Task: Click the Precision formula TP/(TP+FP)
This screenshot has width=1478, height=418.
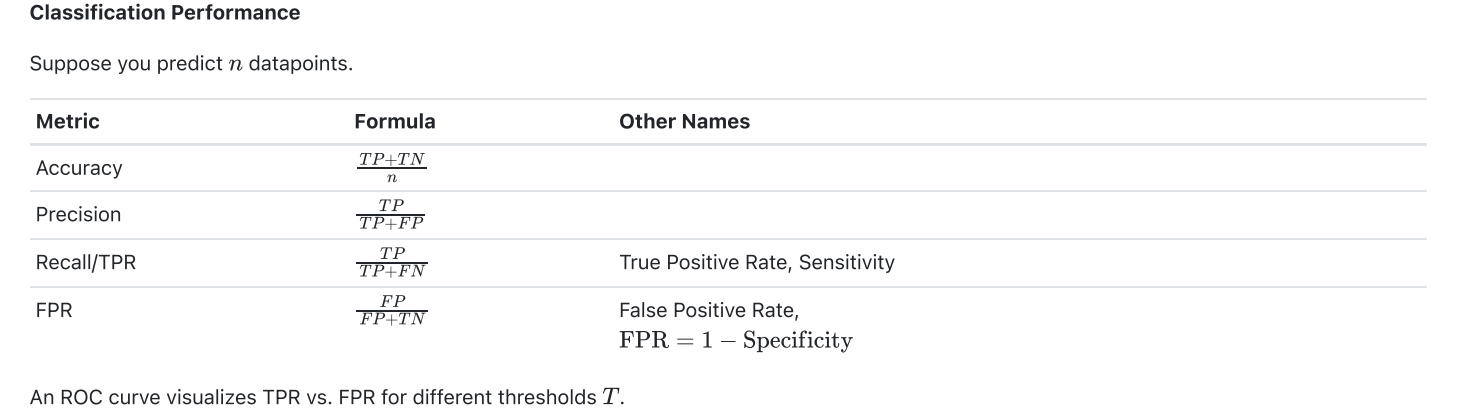Action: click(x=391, y=215)
